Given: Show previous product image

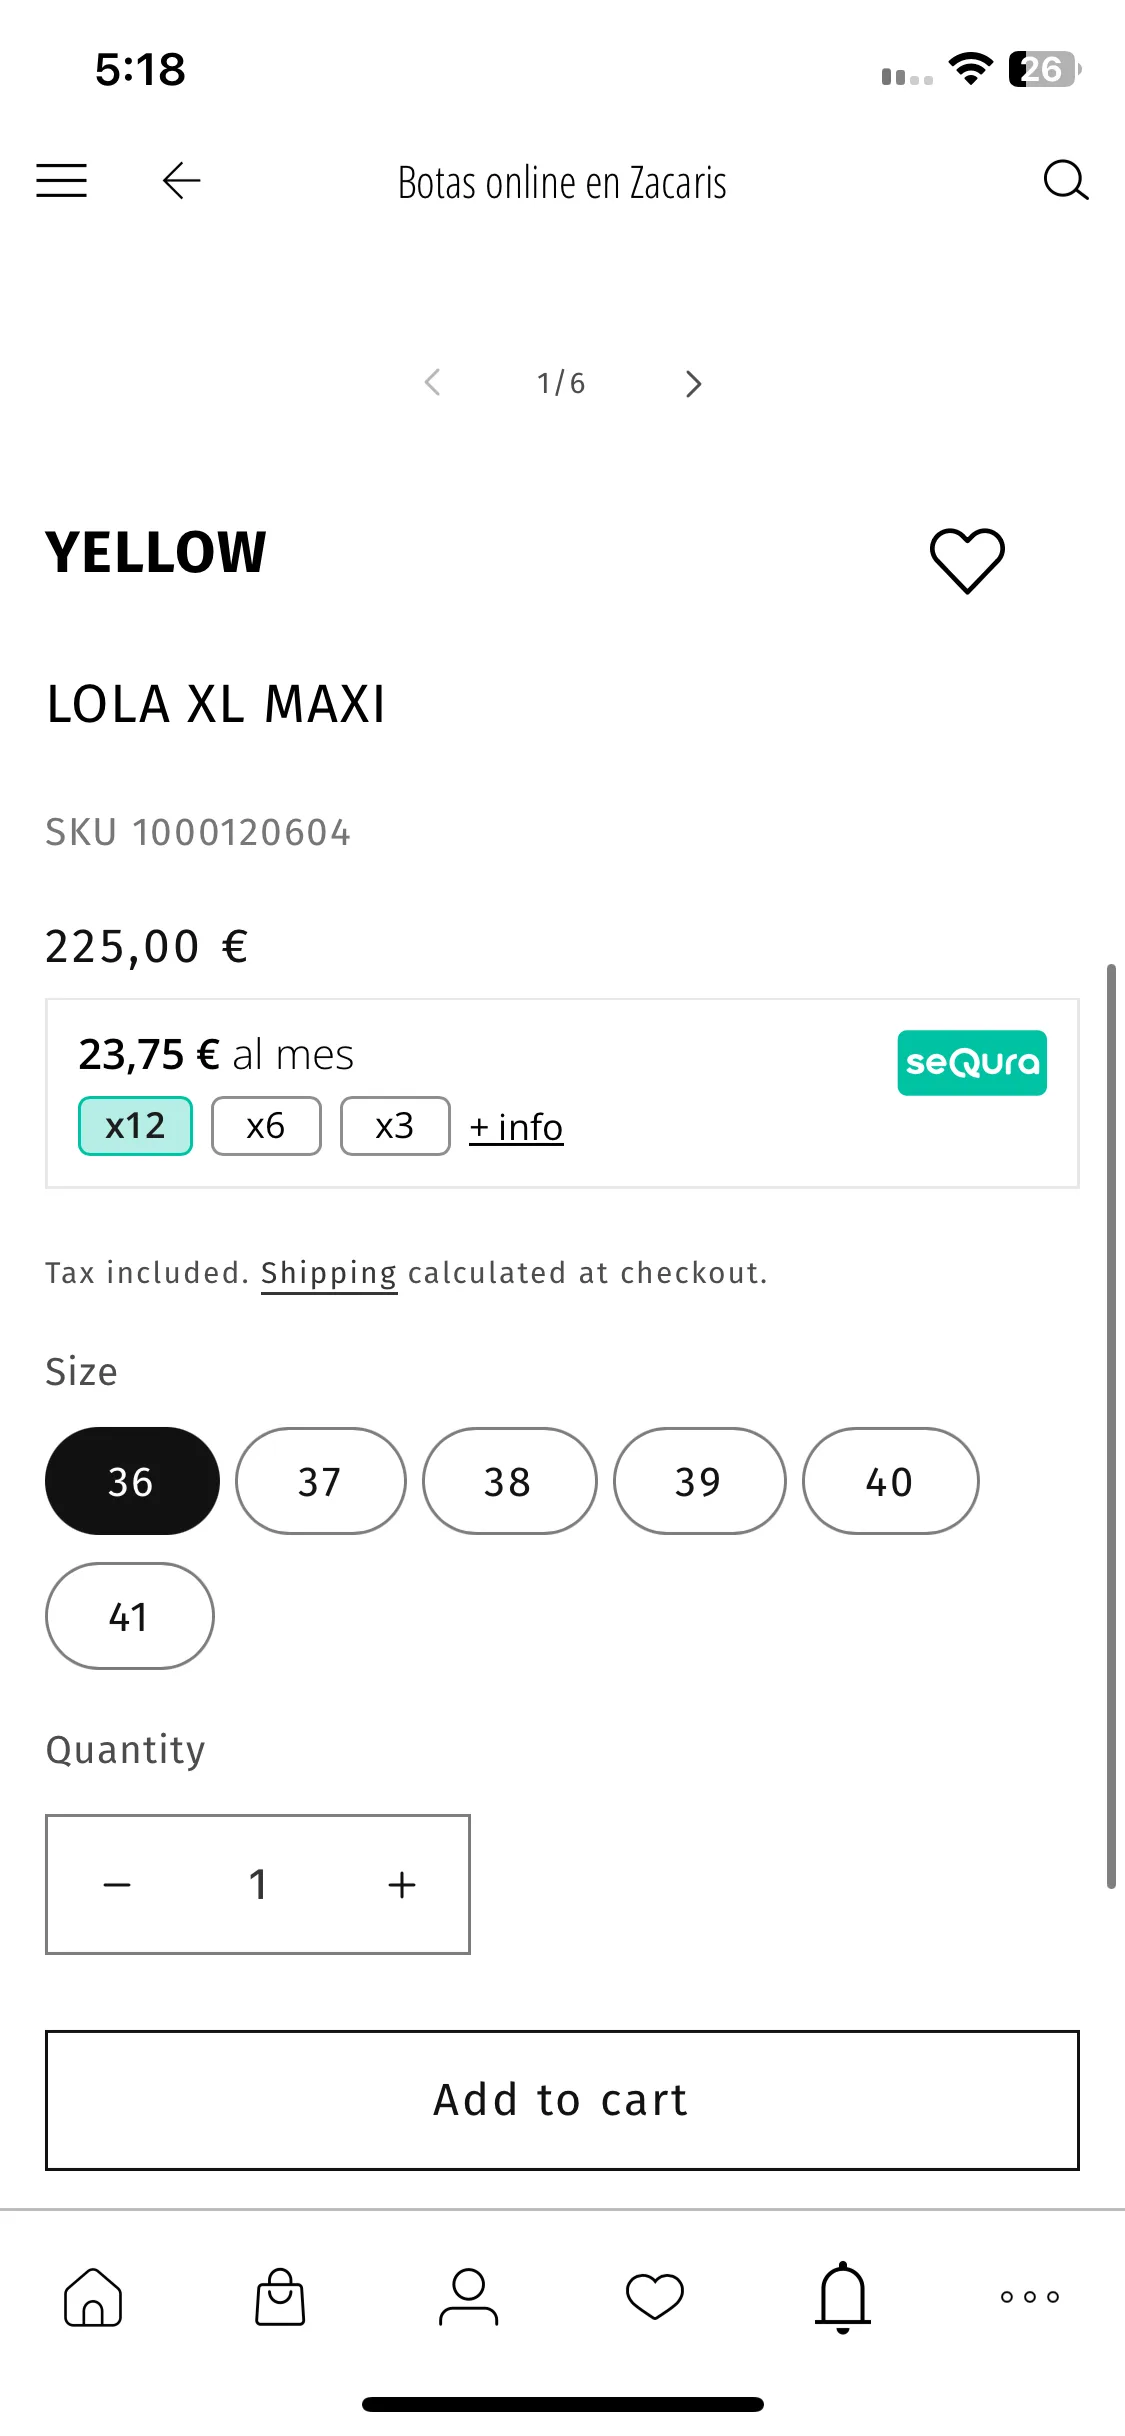Looking at the screenshot, I should coord(432,382).
